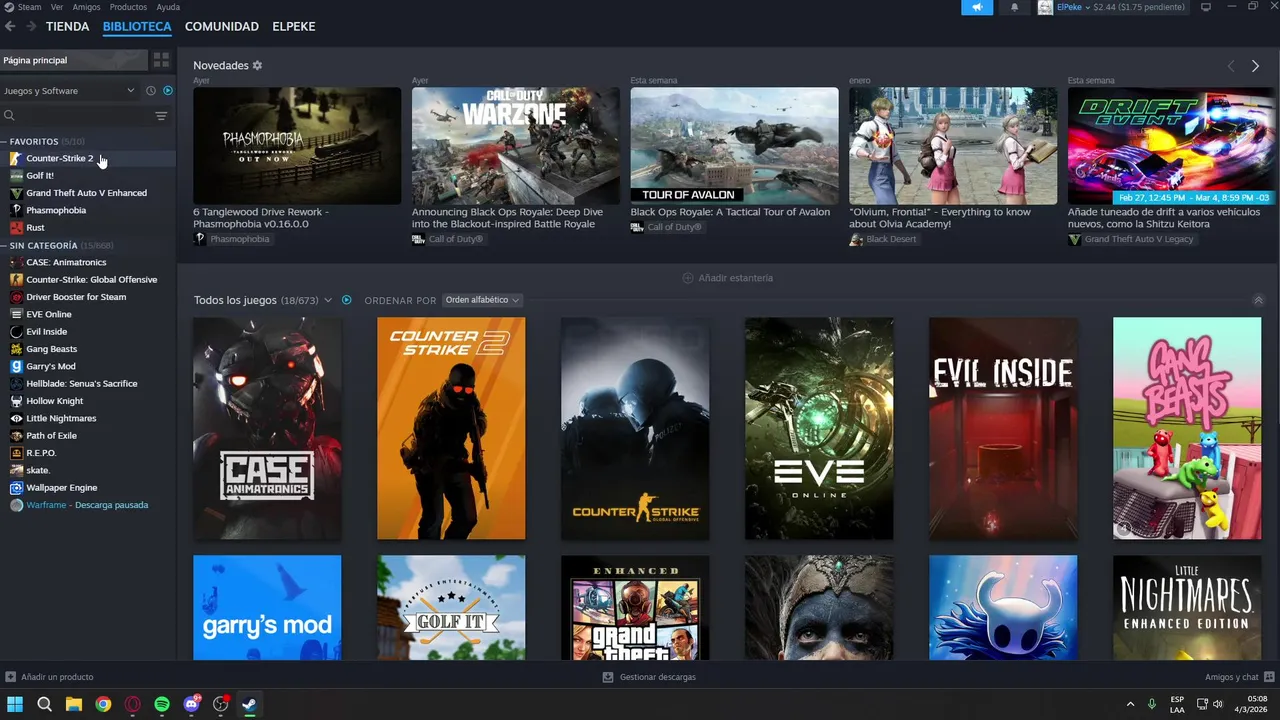The width and height of the screenshot is (1280, 720).
Task: Expand the Todos los juegos title dropdown
Action: [328, 300]
